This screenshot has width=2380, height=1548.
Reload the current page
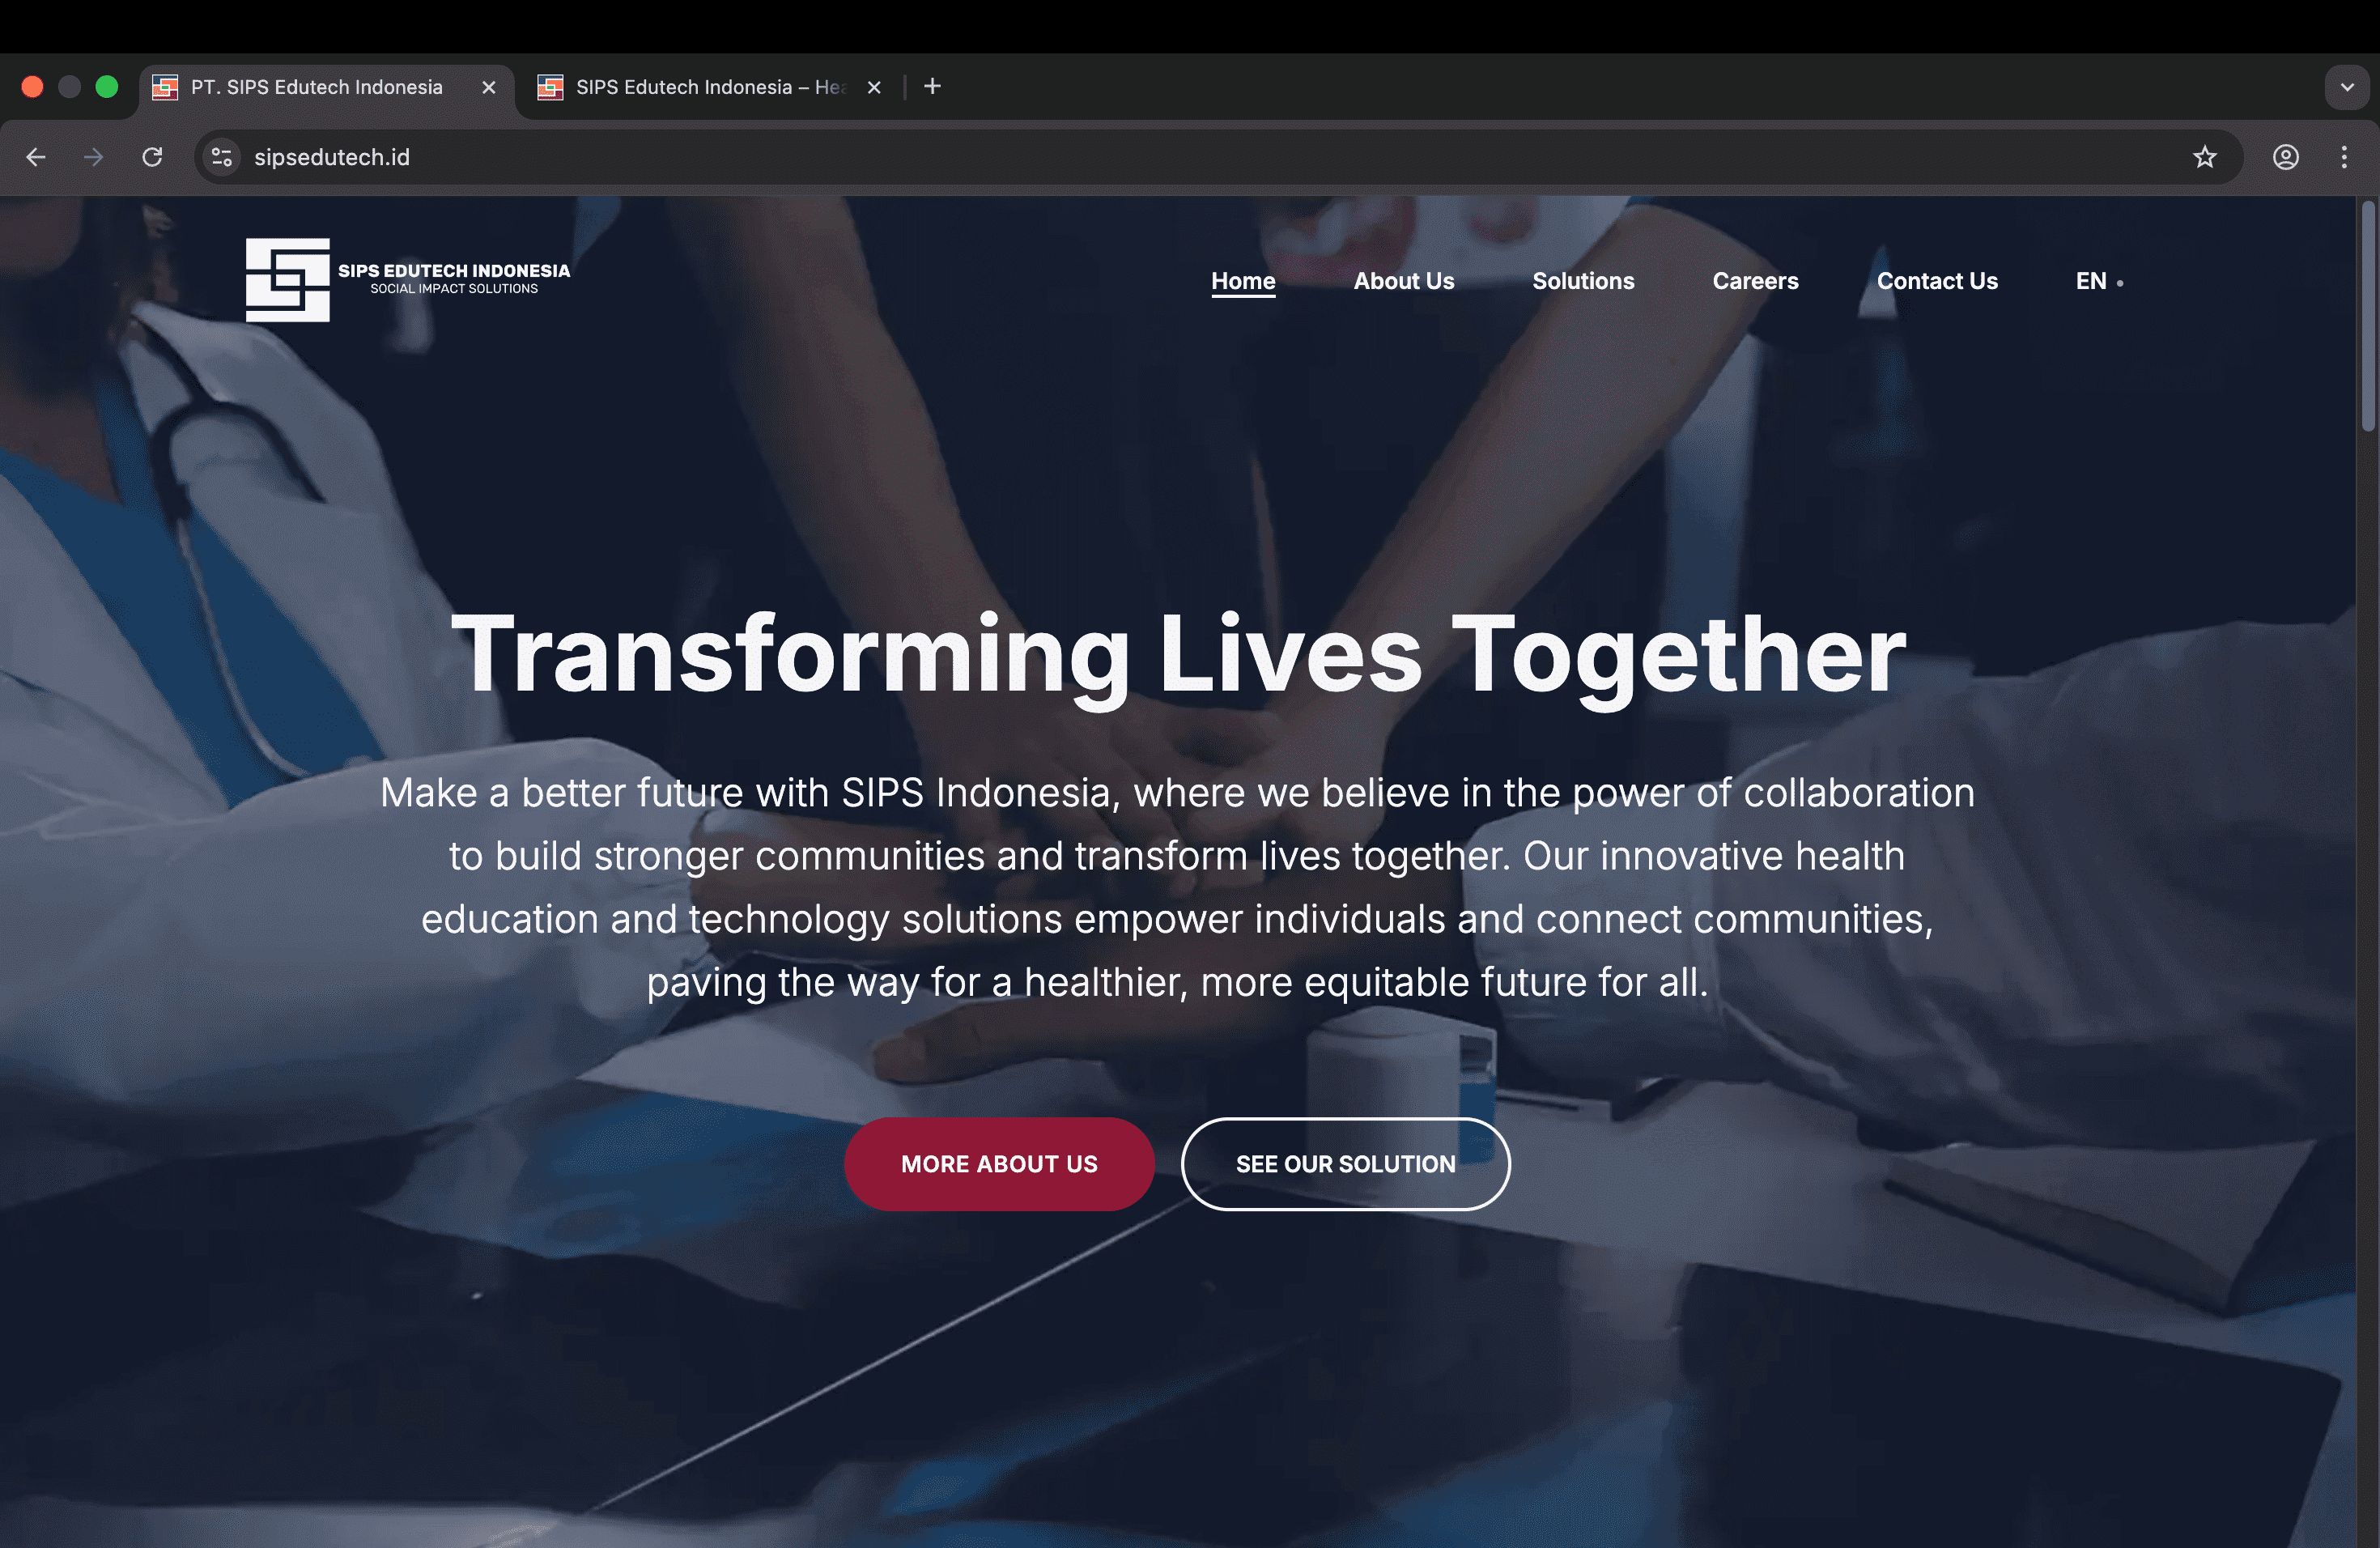[x=152, y=157]
